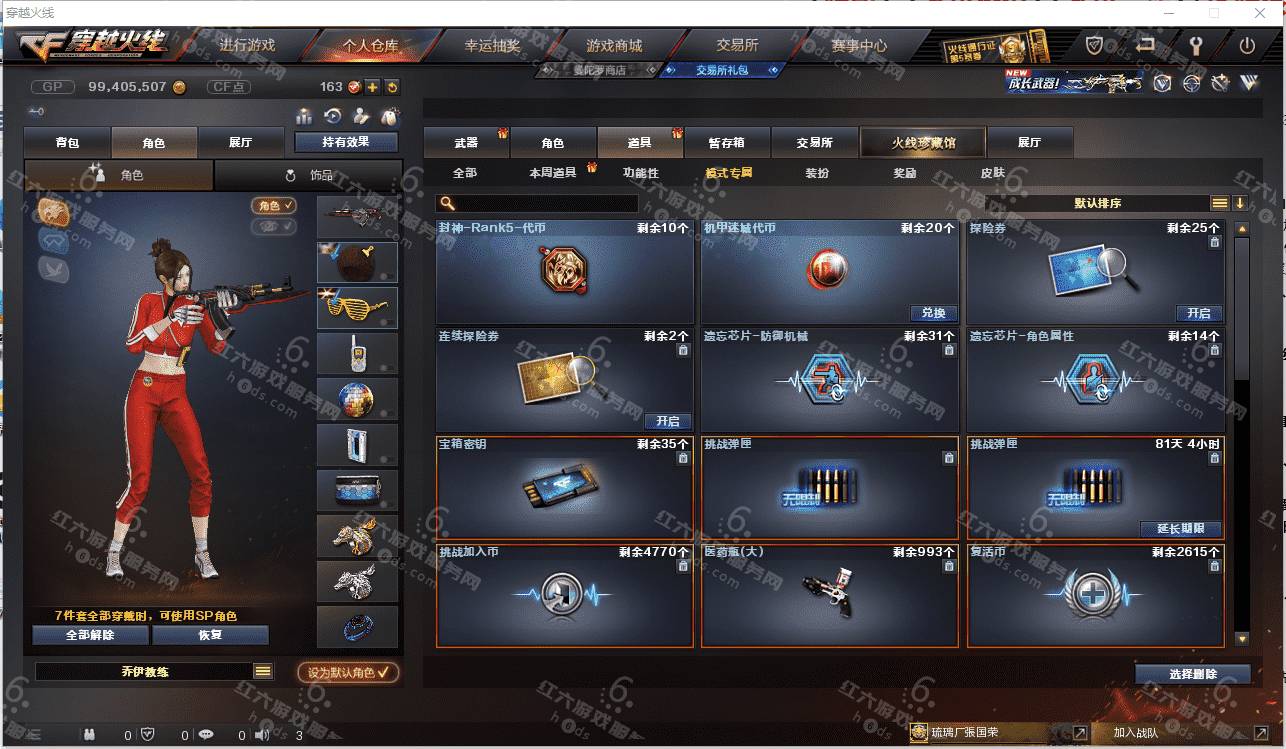Click the power icon in top bar

click(1246, 46)
